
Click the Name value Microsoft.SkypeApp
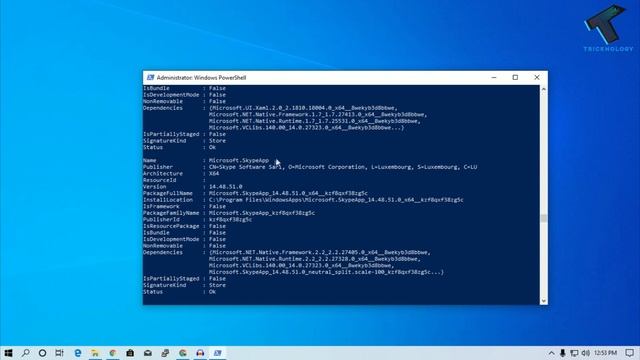[239, 160]
